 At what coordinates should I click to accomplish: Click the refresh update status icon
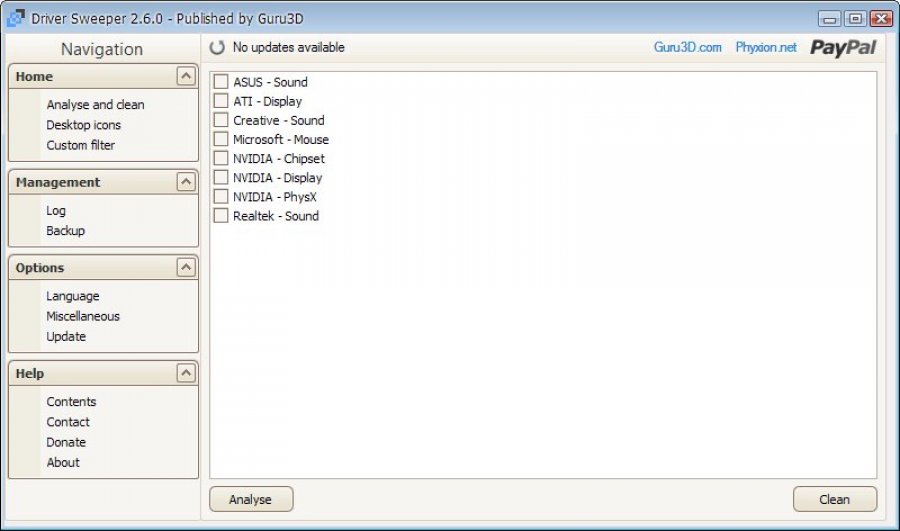coord(217,48)
